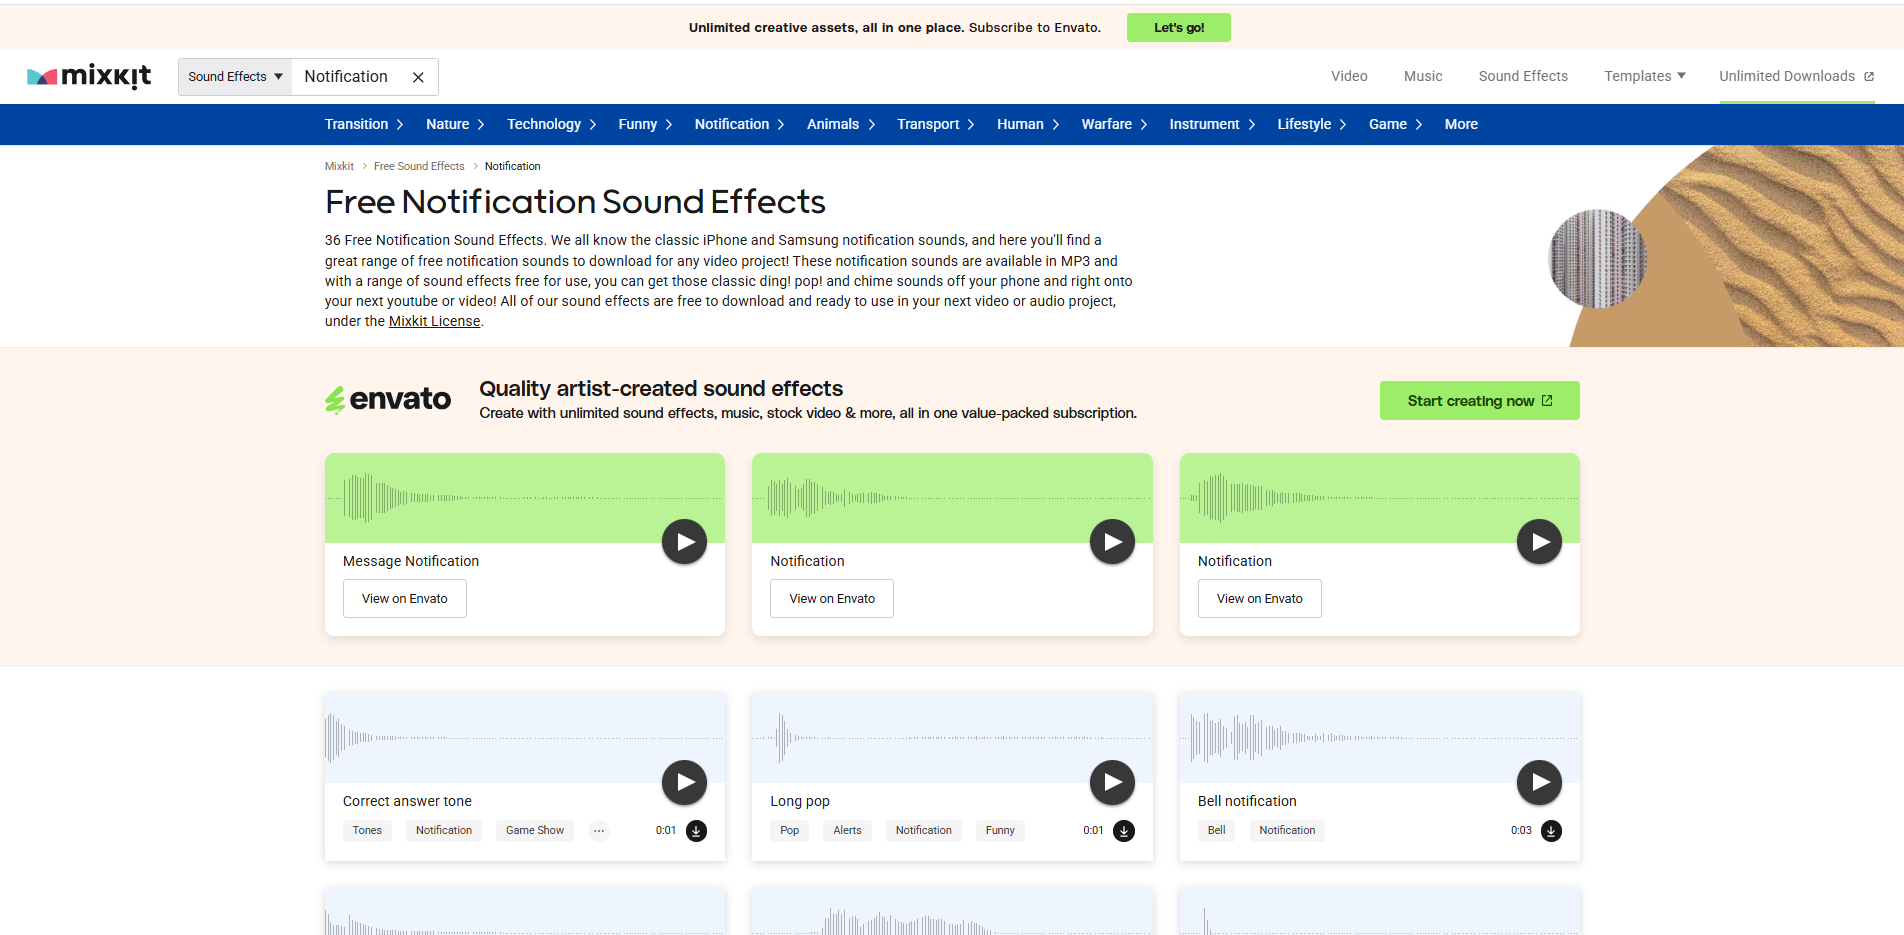Download the Long pop sound
Image resolution: width=1904 pixels, height=935 pixels.
tap(1124, 830)
